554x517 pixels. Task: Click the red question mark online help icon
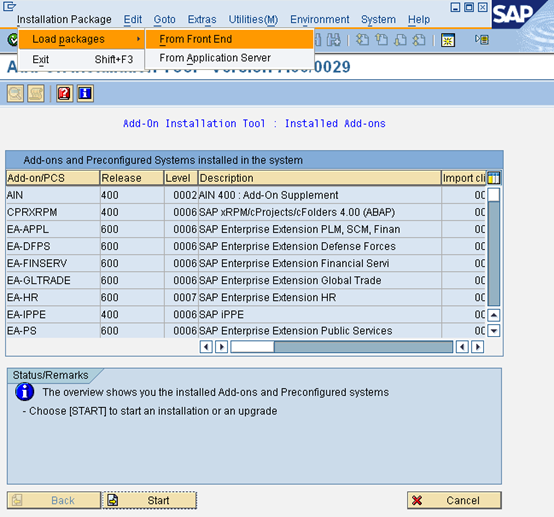[x=64, y=94]
